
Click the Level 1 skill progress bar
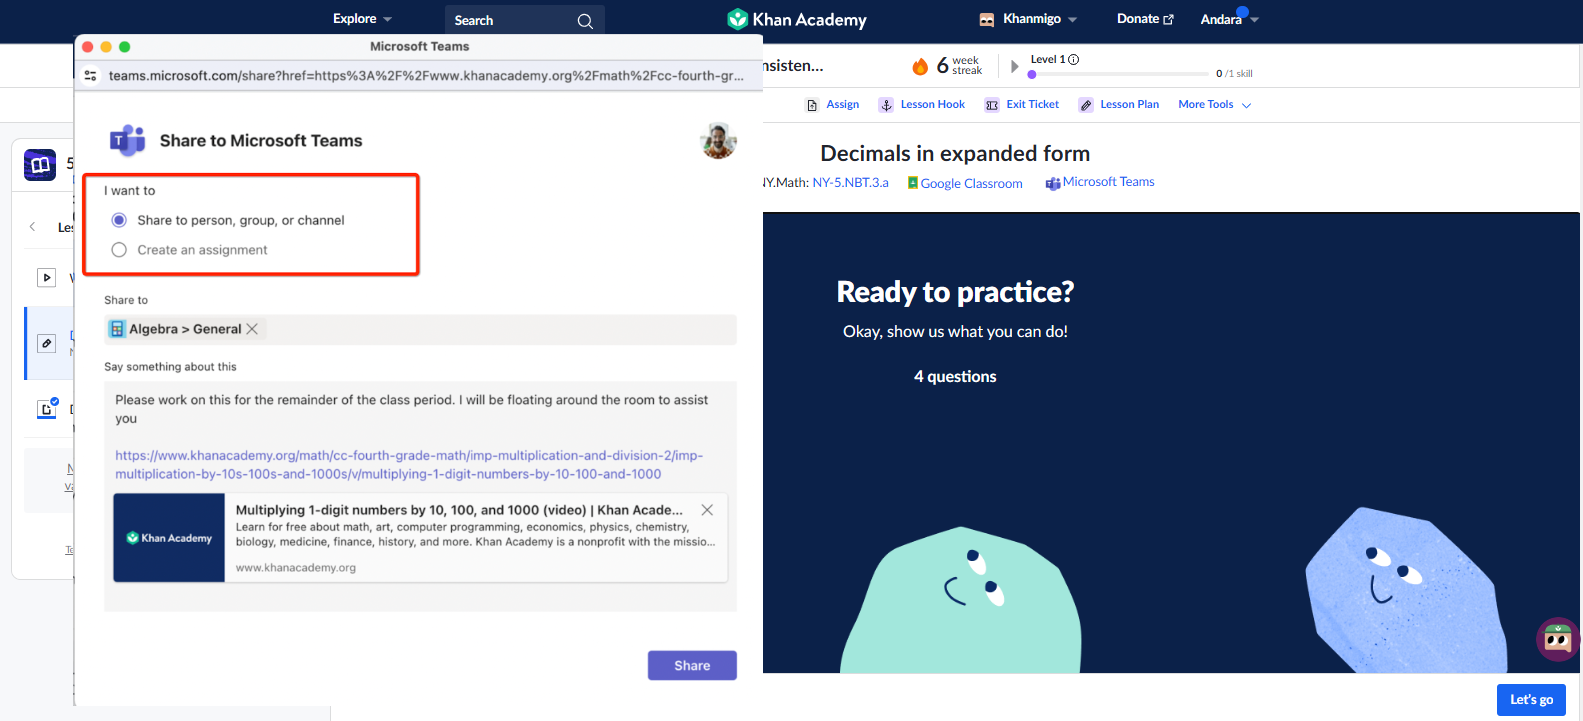(x=1118, y=74)
